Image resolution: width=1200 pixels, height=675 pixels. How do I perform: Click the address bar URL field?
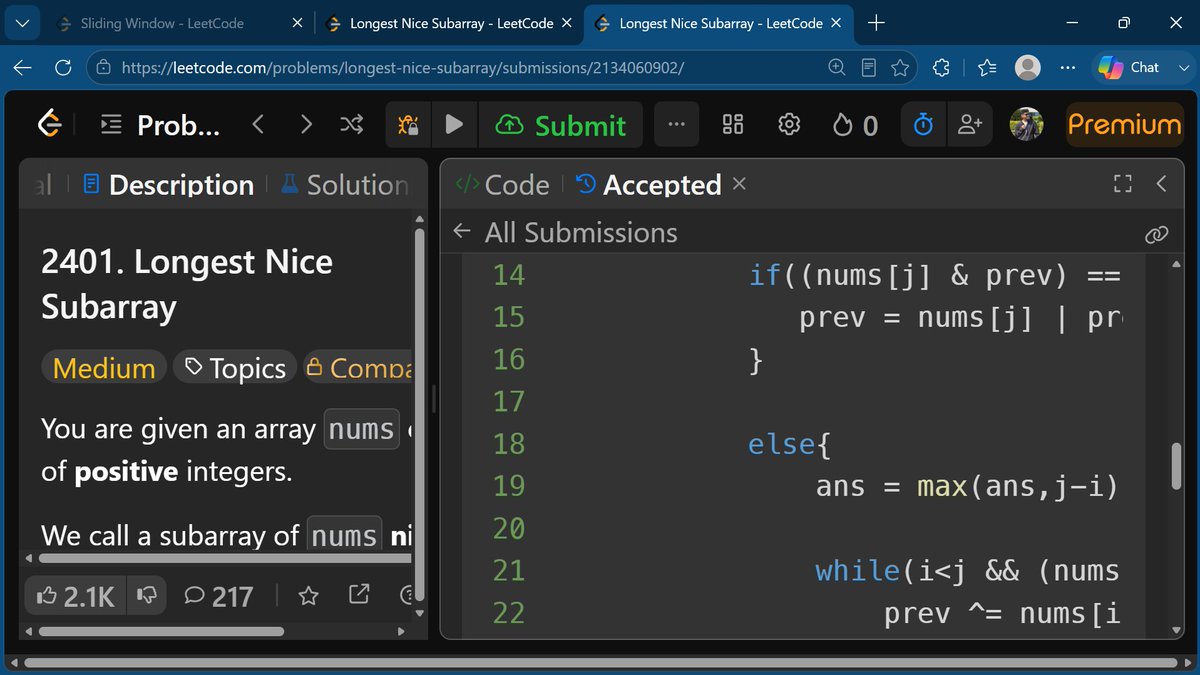click(403, 68)
